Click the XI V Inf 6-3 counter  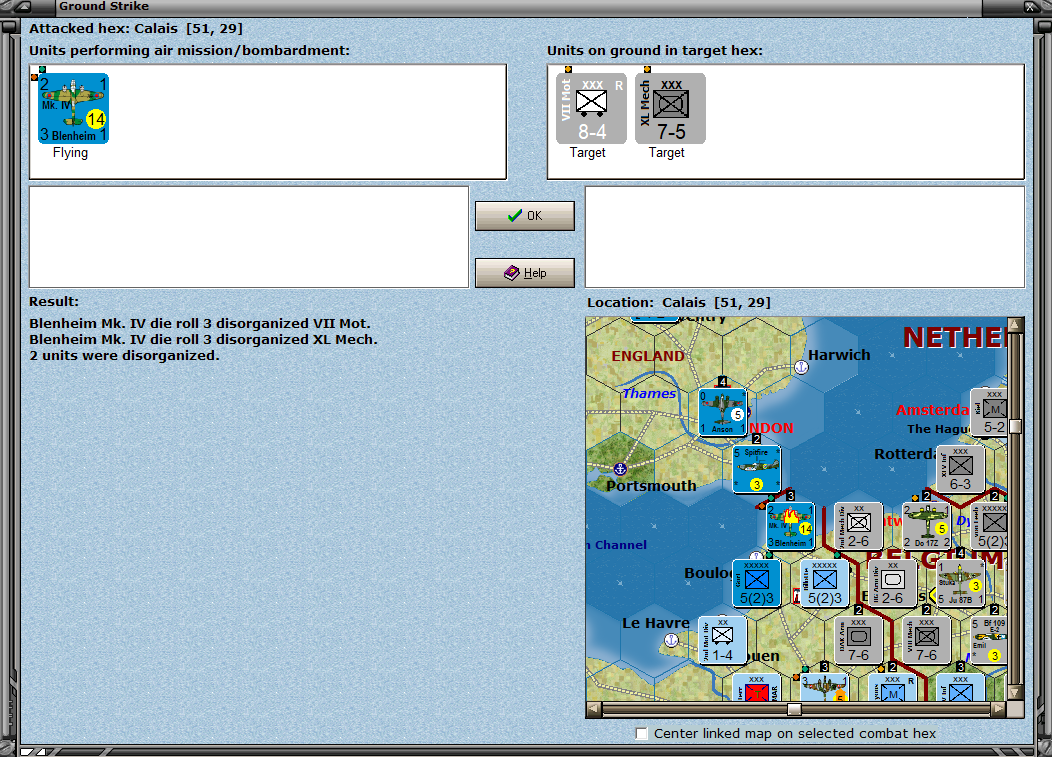961,469
